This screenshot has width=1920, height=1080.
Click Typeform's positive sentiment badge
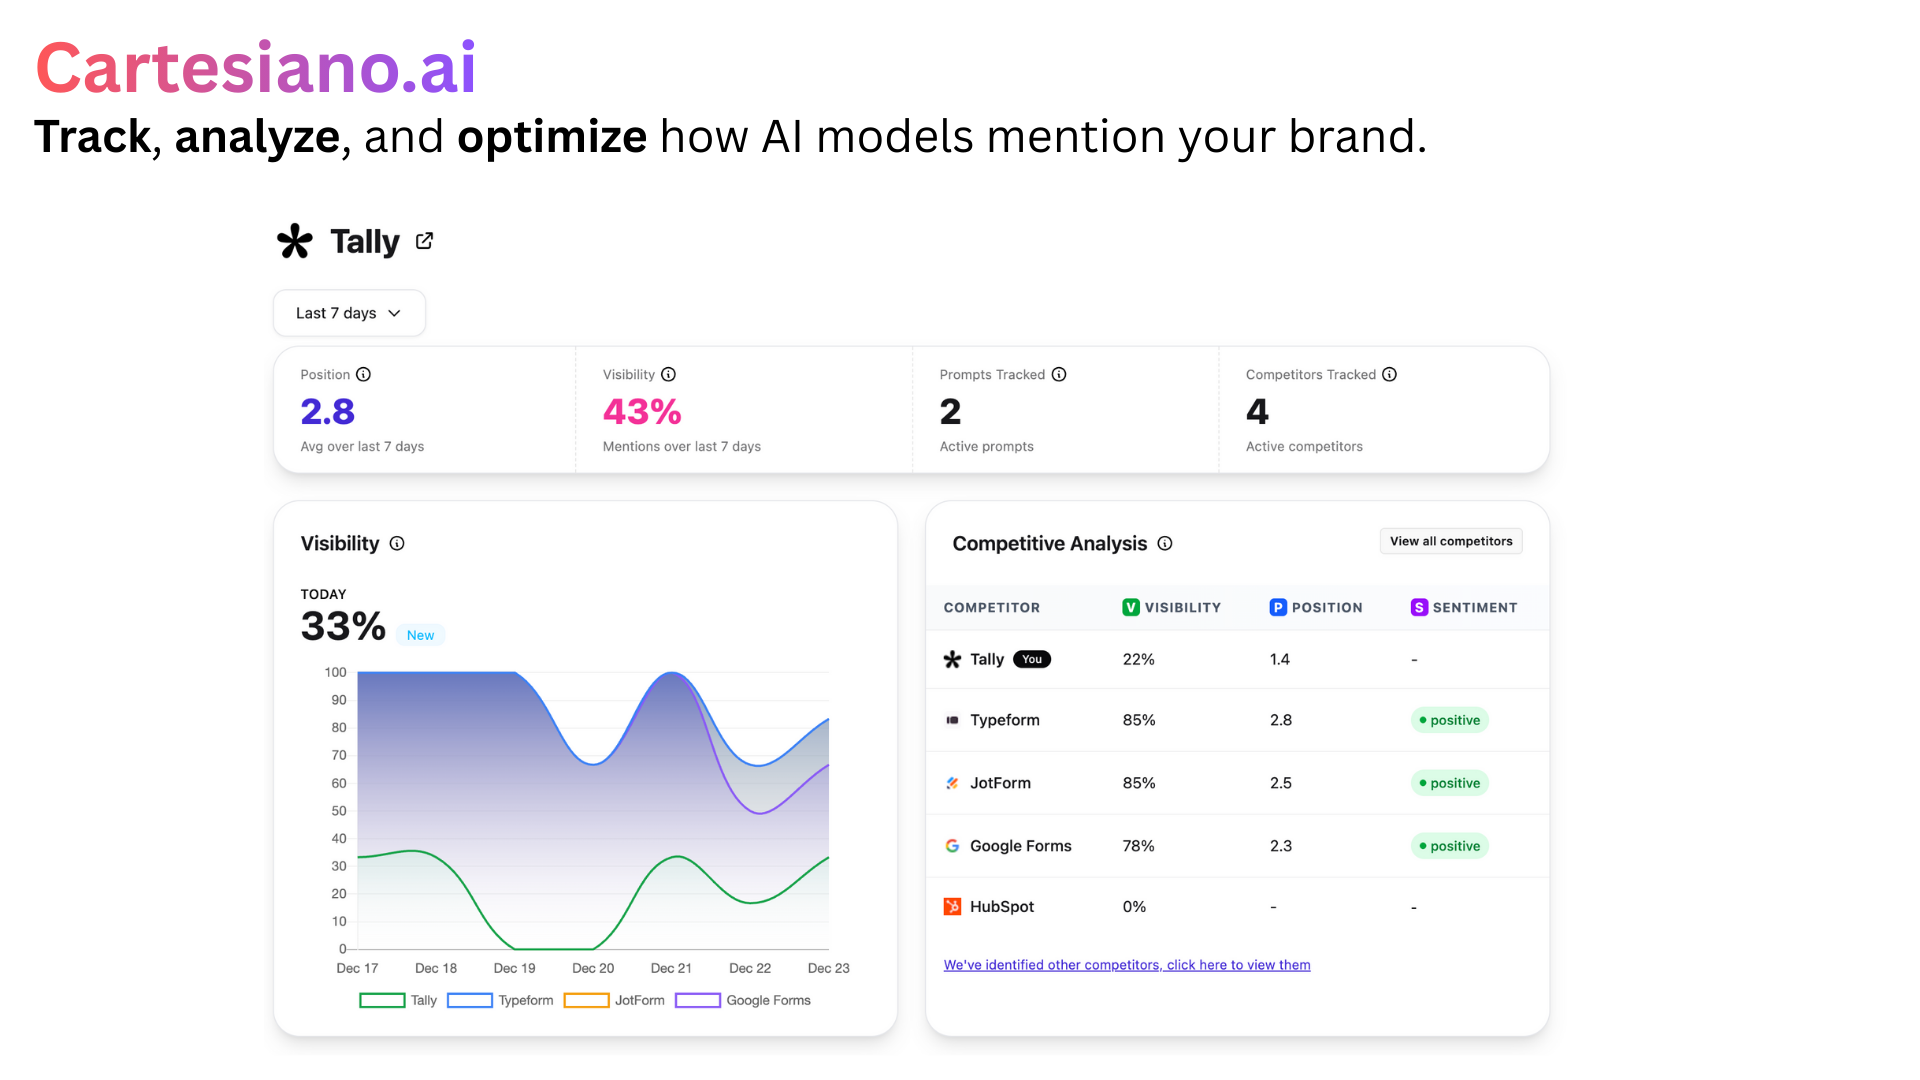(1450, 720)
